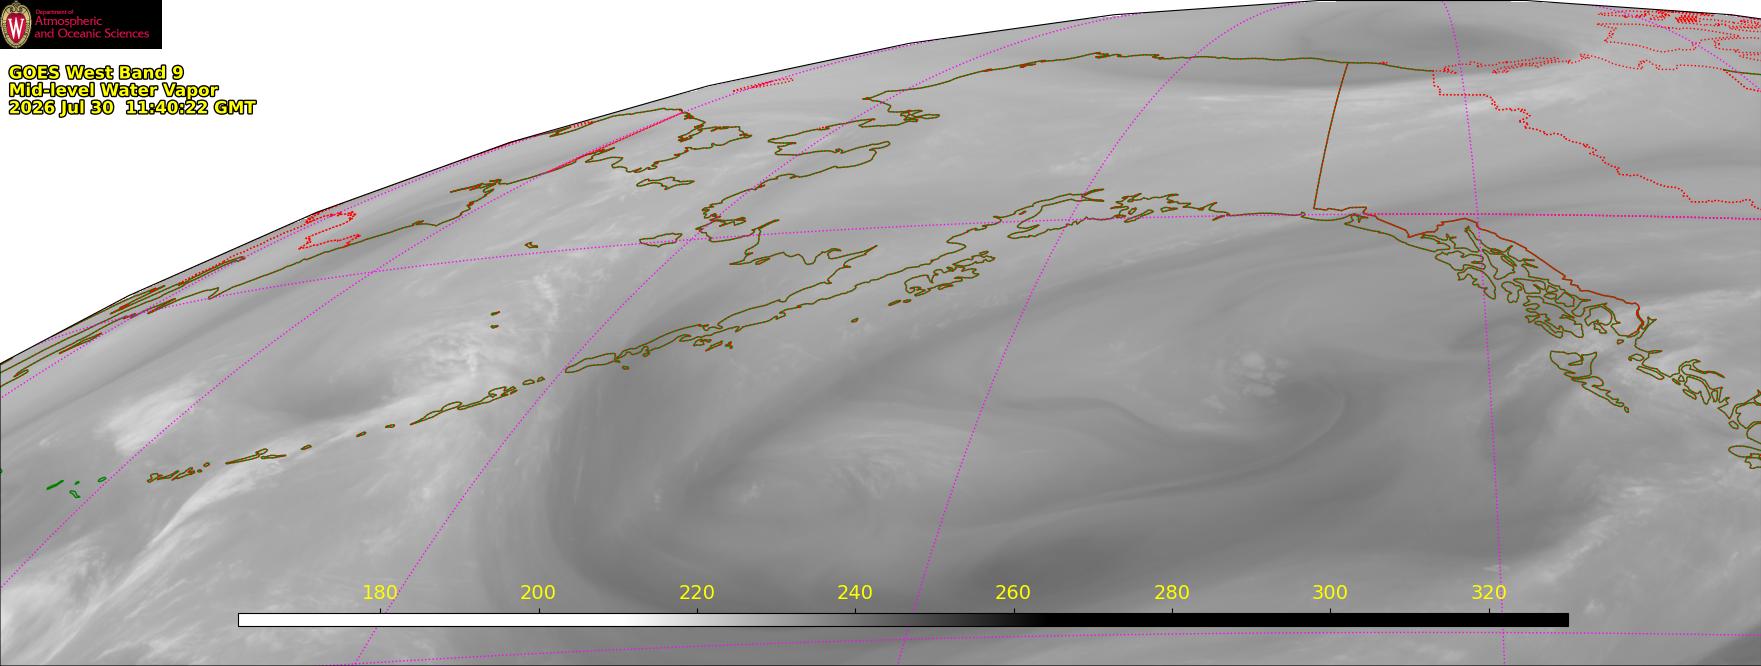The height and width of the screenshot is (666, 1761).
Task: Click the 180 value on the temperature scale
Action: click(x=380, y=592)
